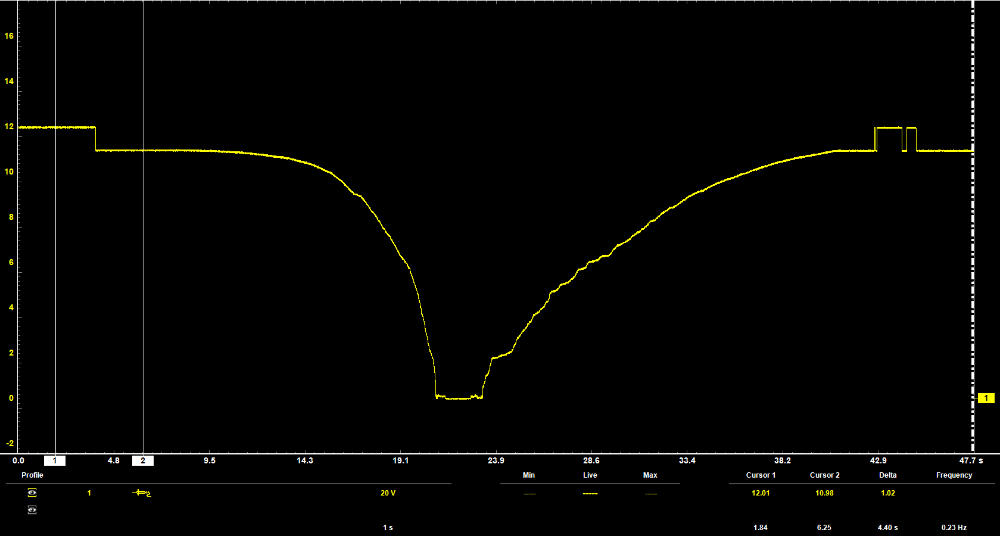Select cursor 1 handle on time axis
1000x536 pixels.
coord(56,460)
